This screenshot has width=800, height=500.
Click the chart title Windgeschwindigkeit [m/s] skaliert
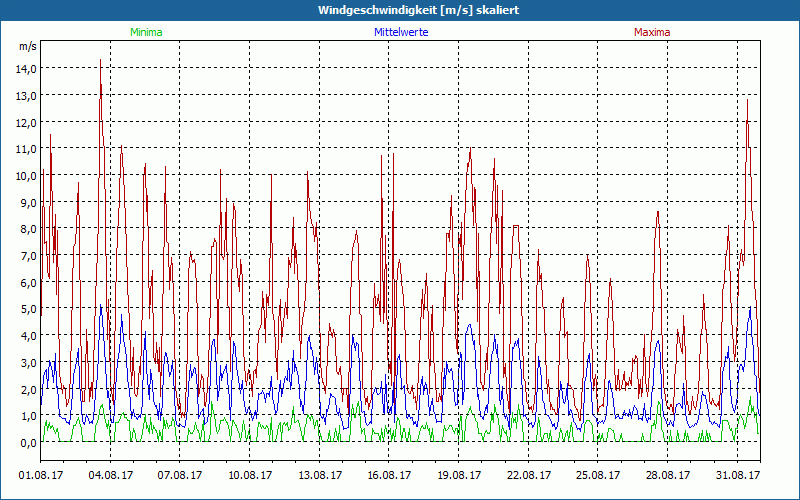point(418,10)
